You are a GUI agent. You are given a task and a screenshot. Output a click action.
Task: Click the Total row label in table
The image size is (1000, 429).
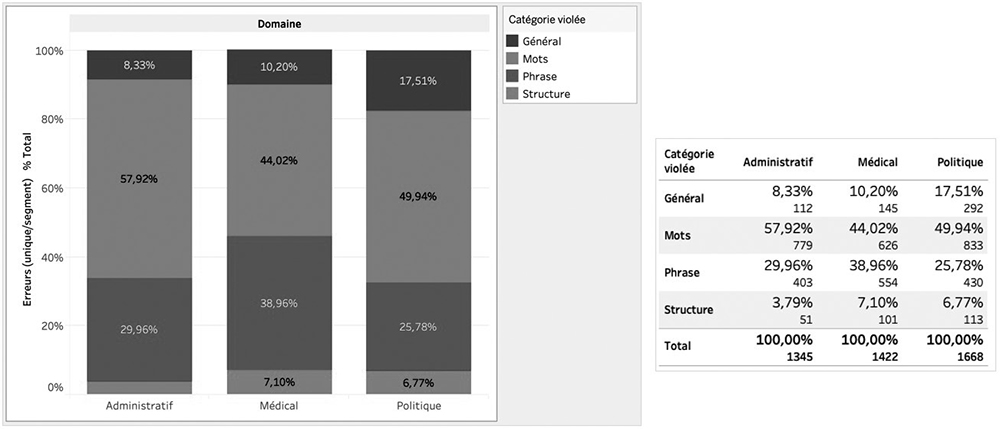click(x=676, y=346)
